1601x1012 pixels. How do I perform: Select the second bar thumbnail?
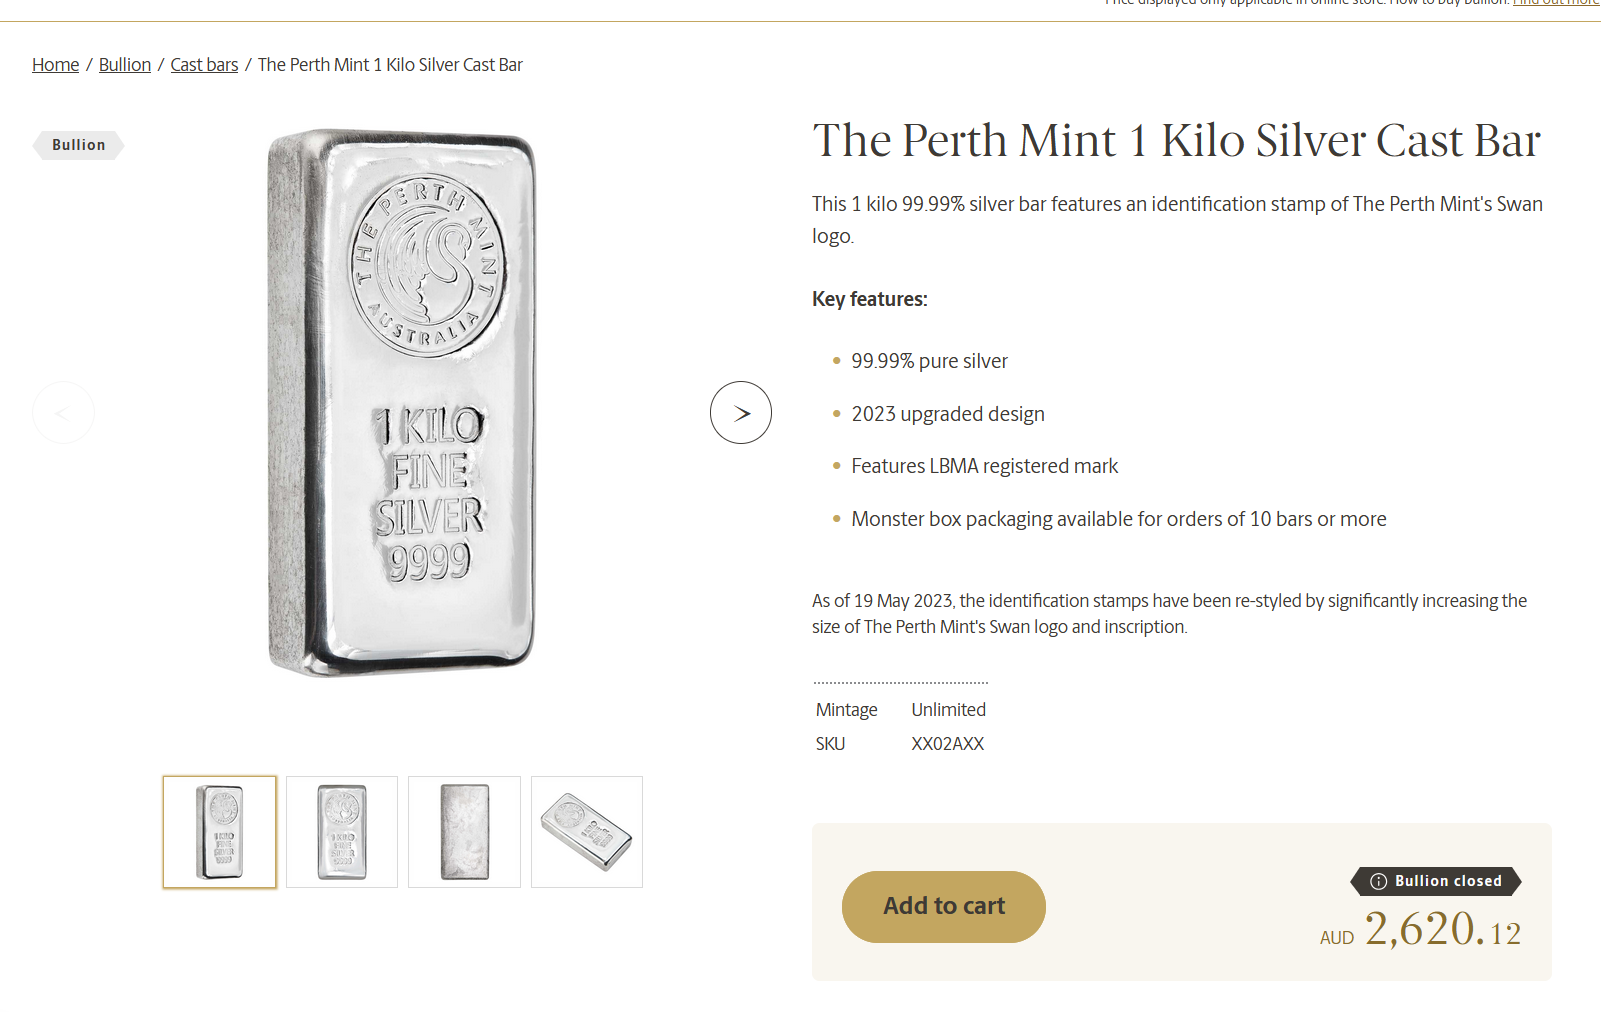tap(342, 832)
